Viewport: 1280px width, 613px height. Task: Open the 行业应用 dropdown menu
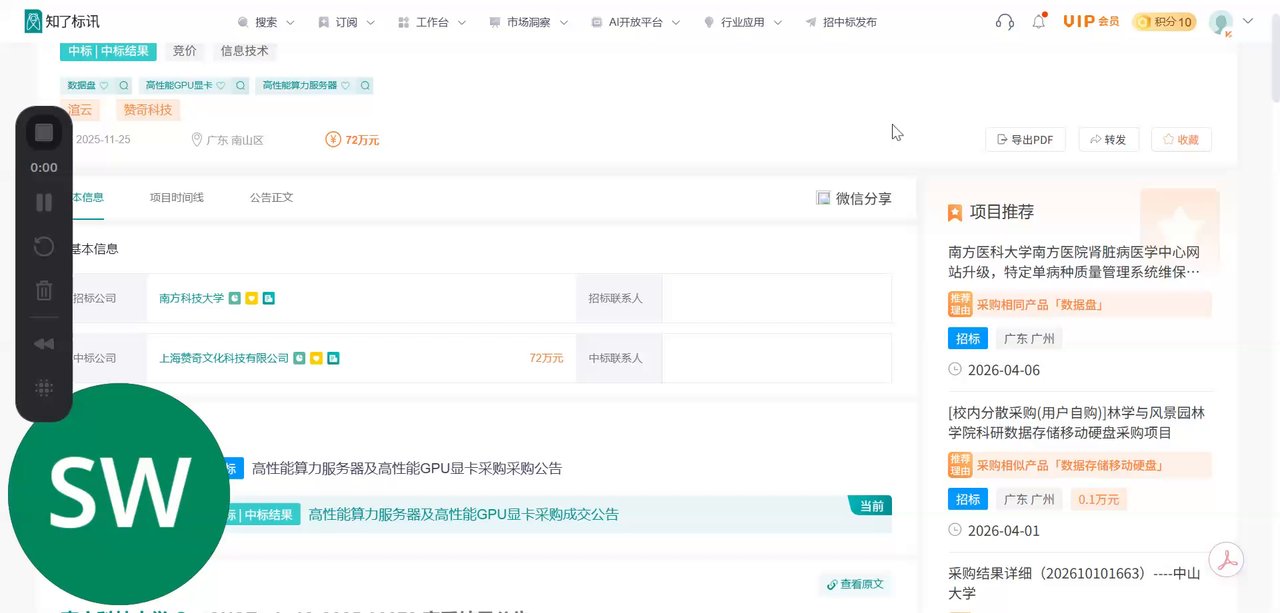[743, 22]
